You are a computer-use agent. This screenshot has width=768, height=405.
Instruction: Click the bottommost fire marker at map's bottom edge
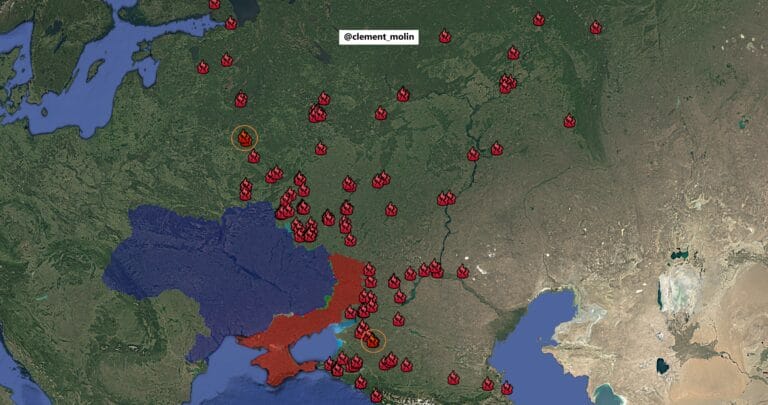click(376, 396)
